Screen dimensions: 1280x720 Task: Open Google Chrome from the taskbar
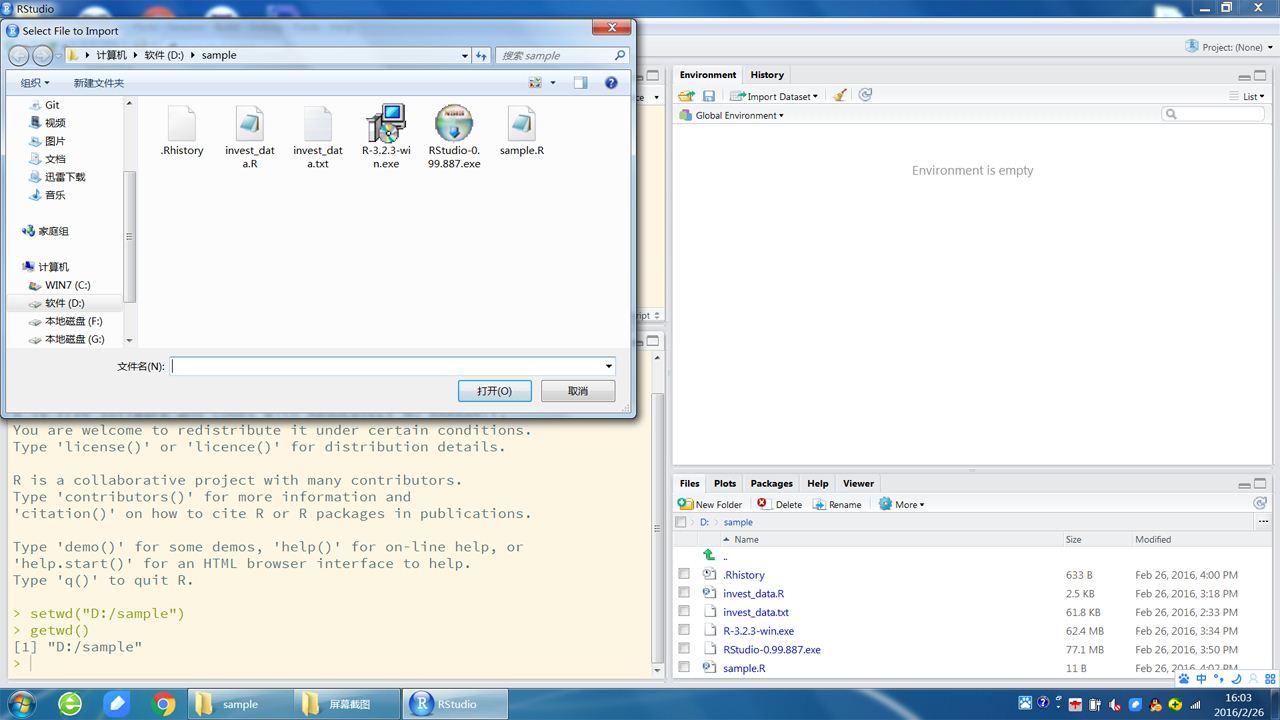tap(164, 704)
